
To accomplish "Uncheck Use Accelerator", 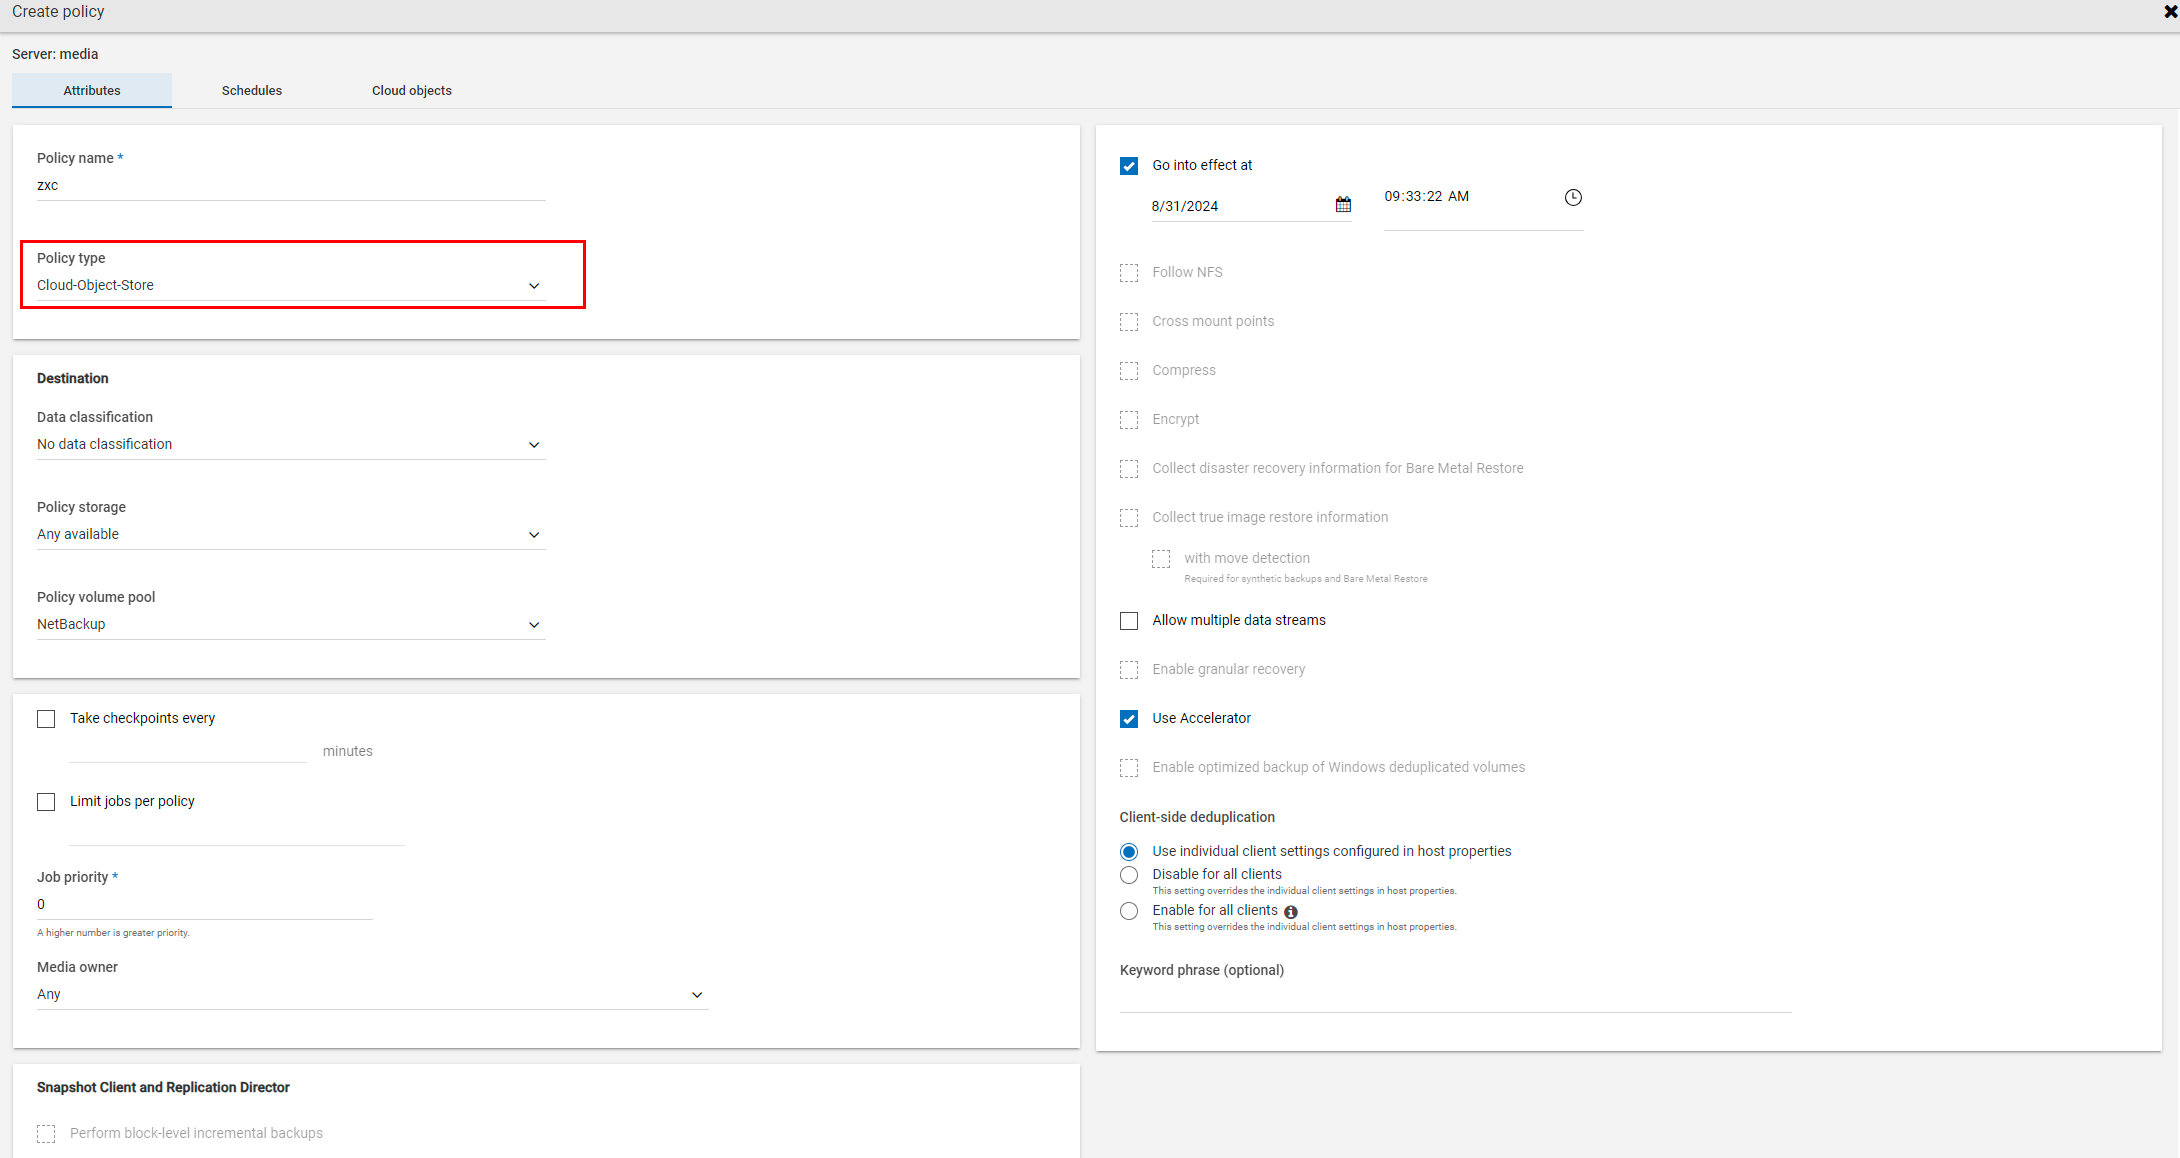I will pos(1129,719).
